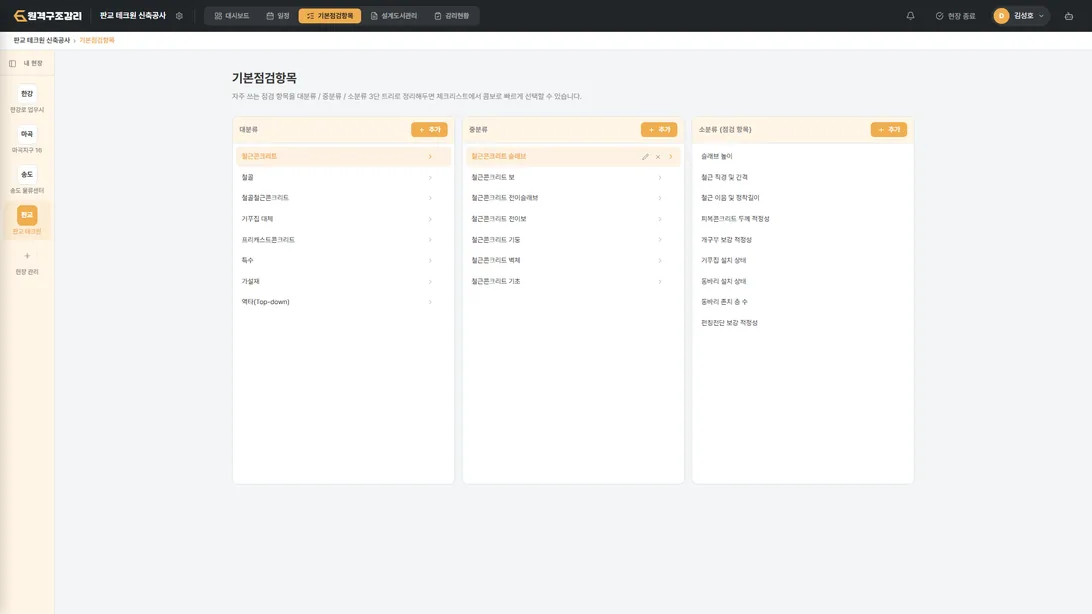Add a new 소분류 점검 항목 with 추가

point(889,129)
